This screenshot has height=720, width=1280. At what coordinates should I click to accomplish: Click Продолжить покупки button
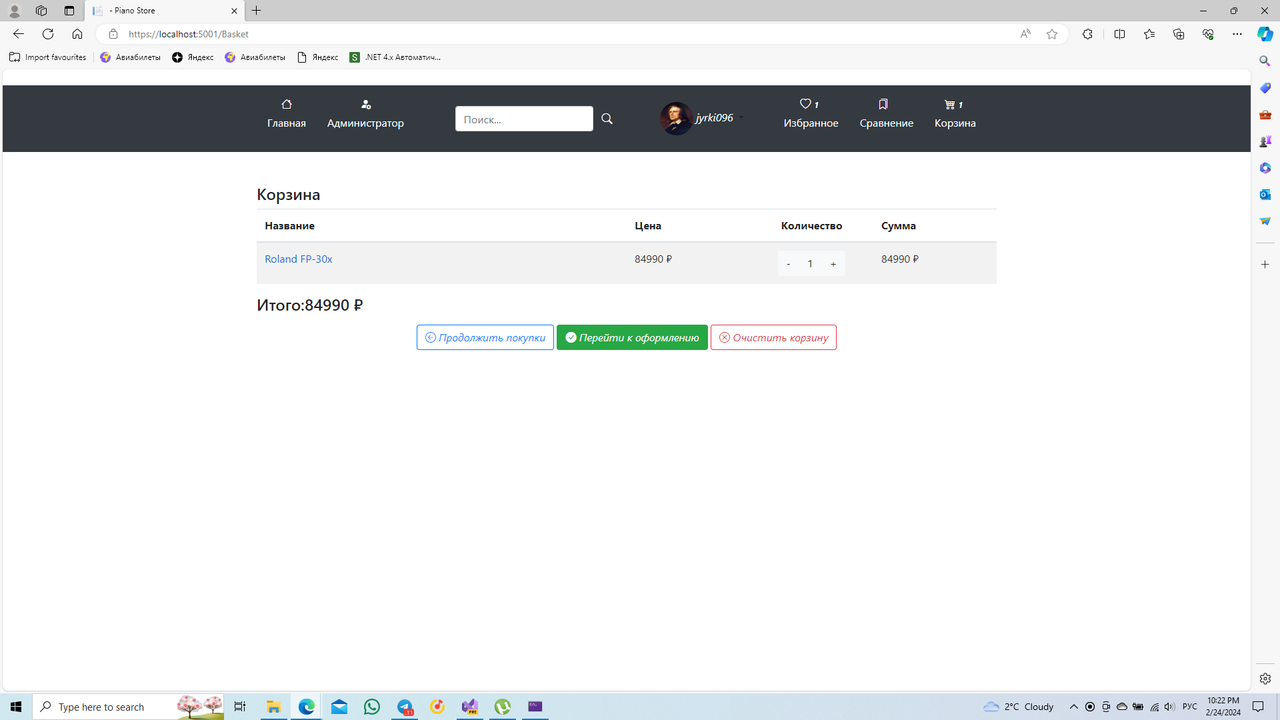pyautogui.click(x=485, y=338)
